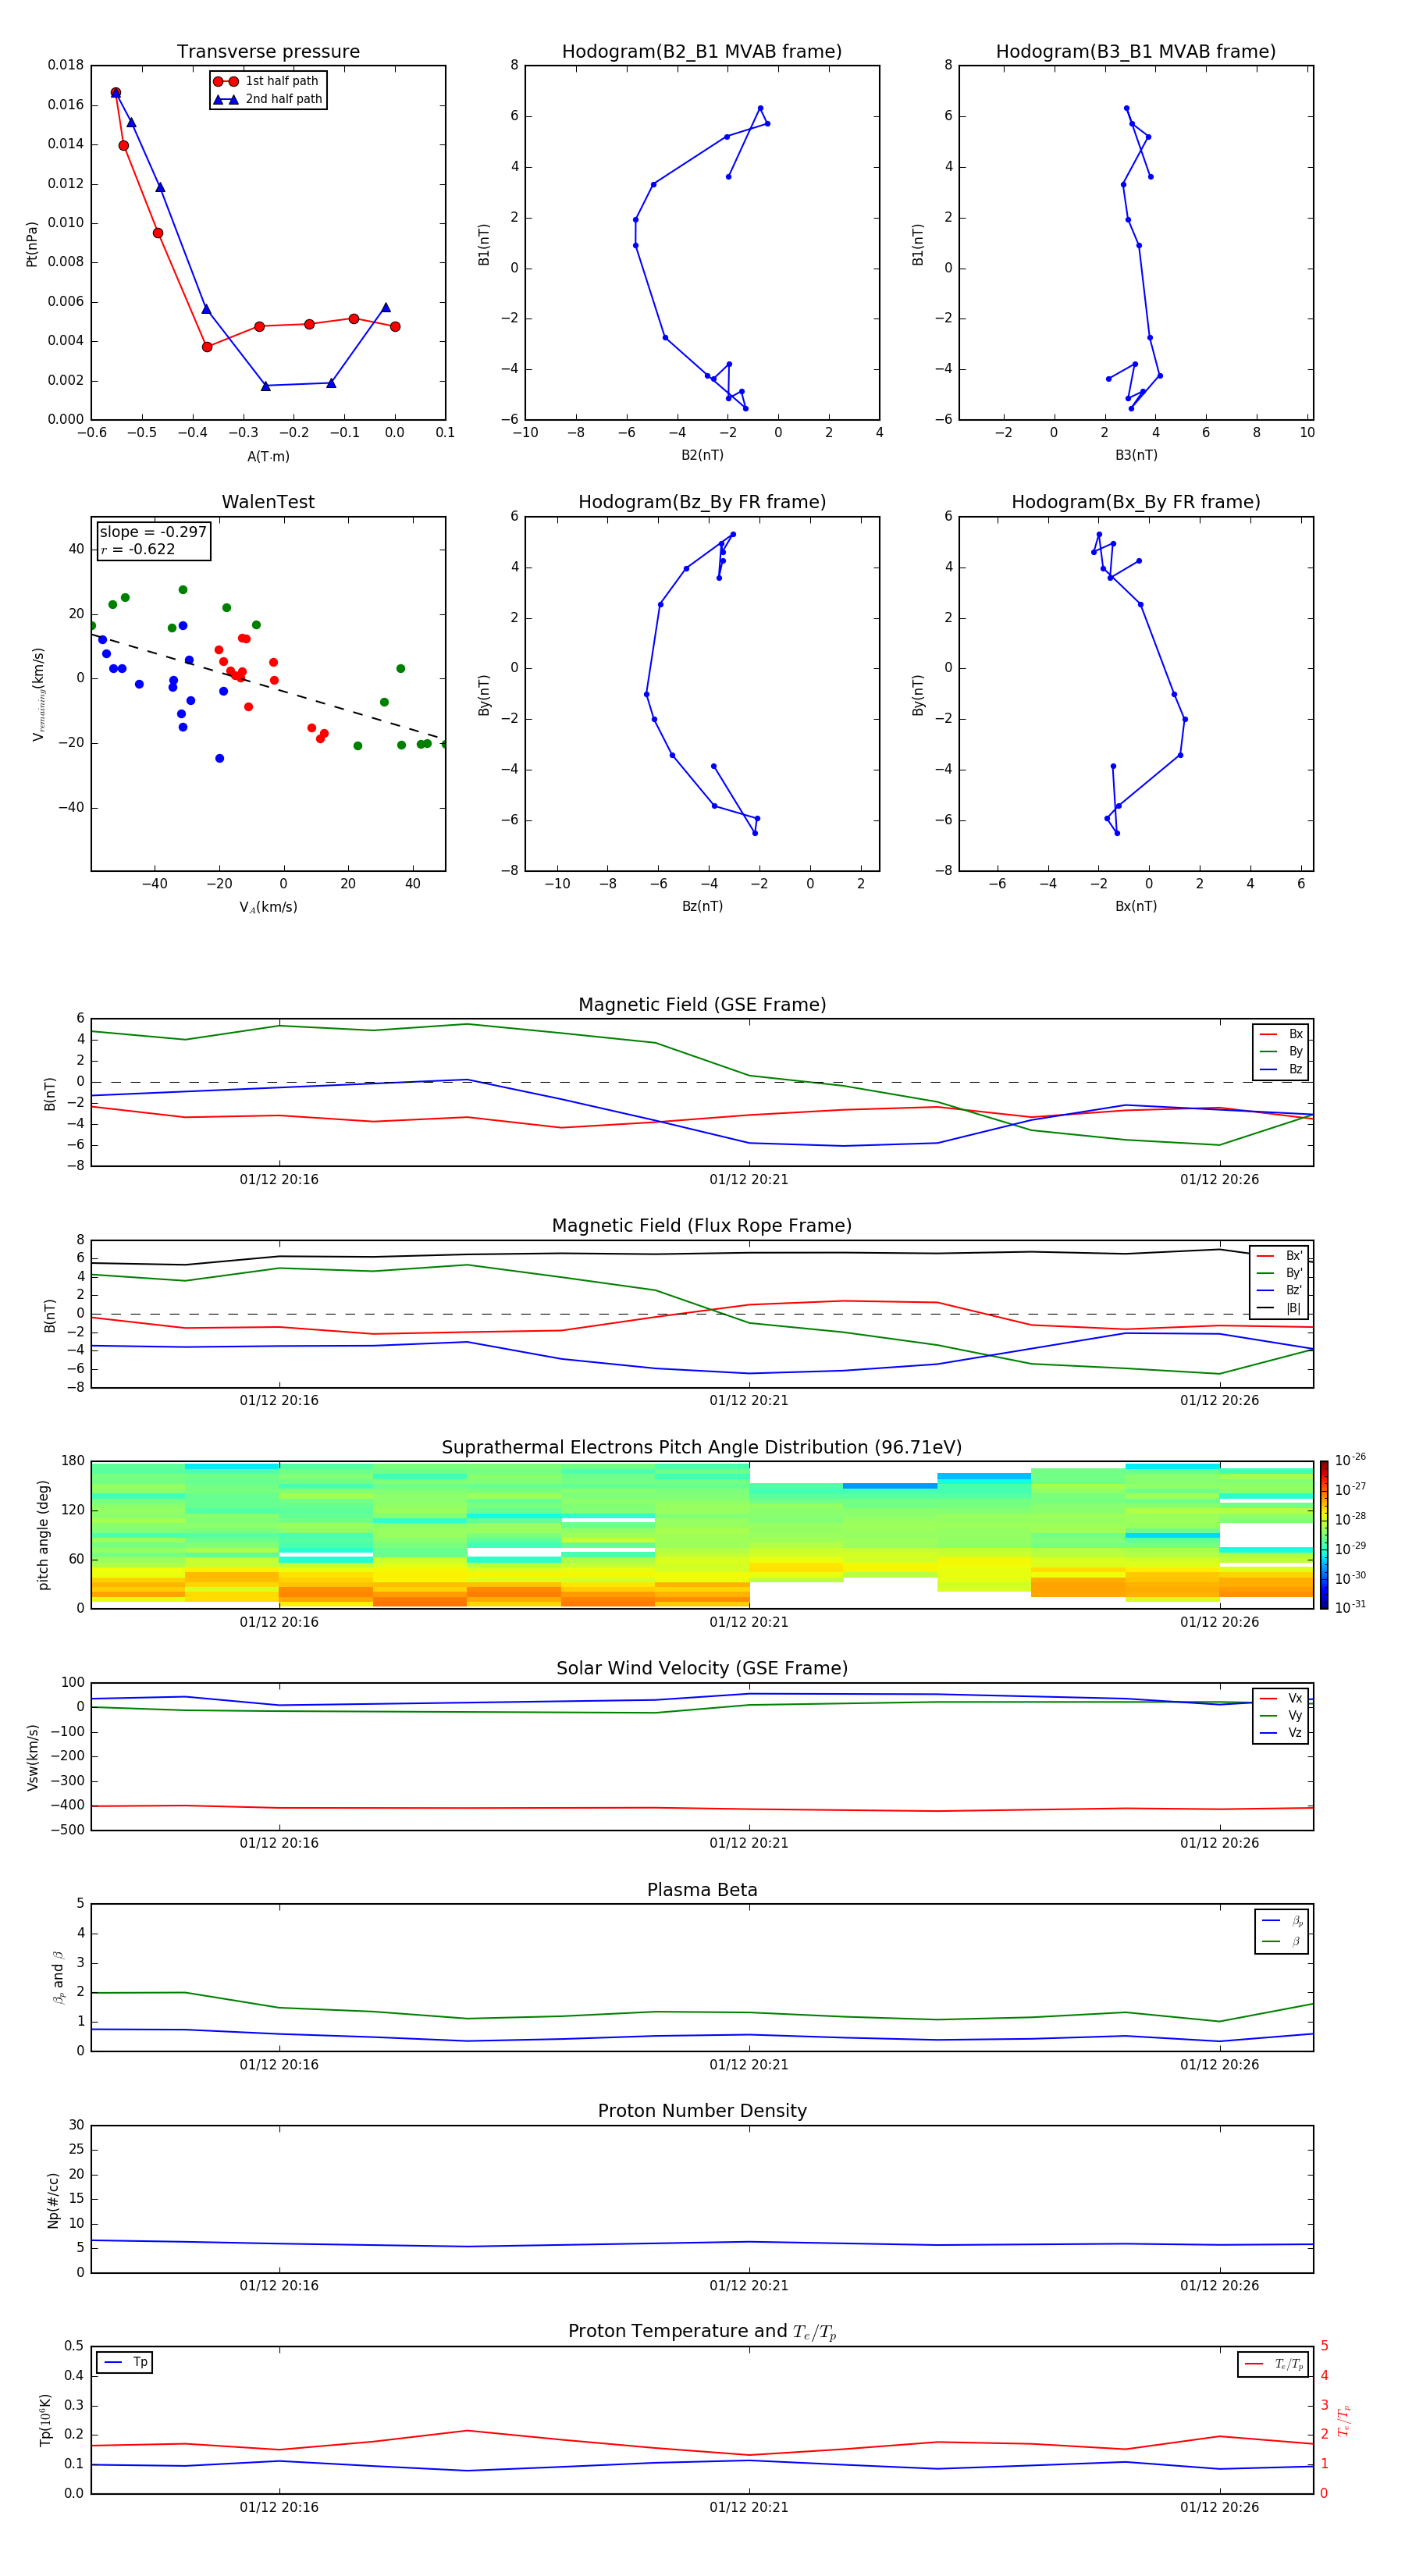Select the Vz entry in velocity legend
This screenshot has width=1405, height=2576.
1281,1733
